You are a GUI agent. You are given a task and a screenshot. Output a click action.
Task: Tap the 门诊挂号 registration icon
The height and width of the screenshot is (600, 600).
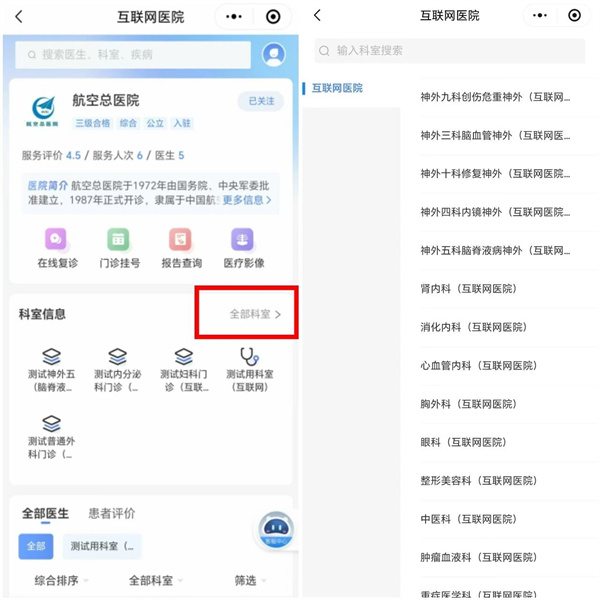point(119,240)
